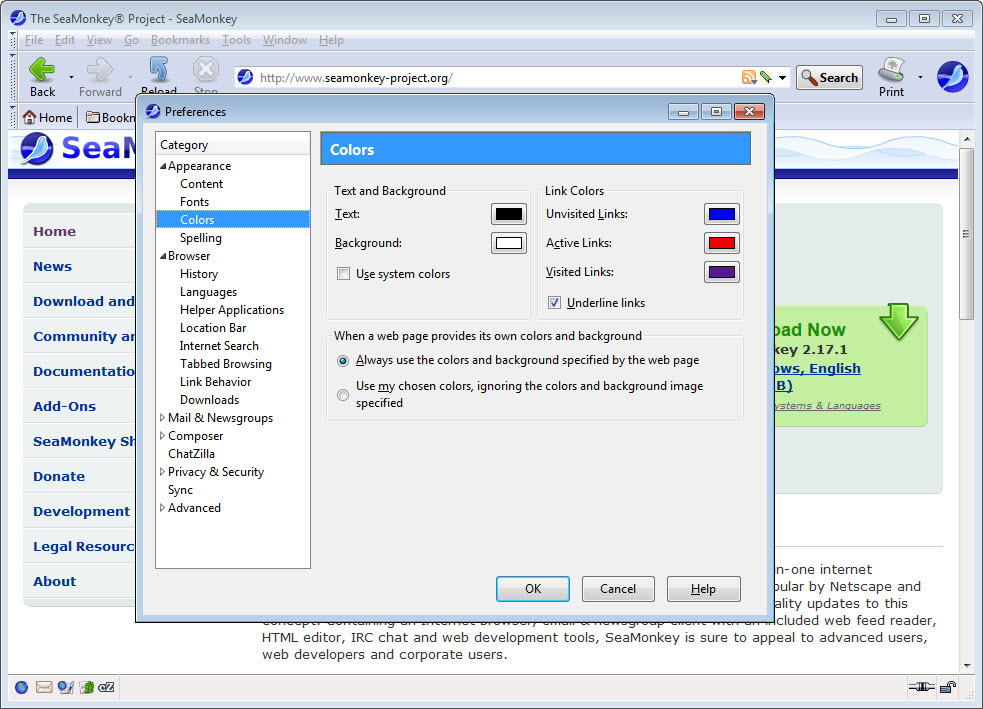This screenshot has height=709, width=983.
Task: Open the Browser component from the status bar
Action: click(21, 687)
